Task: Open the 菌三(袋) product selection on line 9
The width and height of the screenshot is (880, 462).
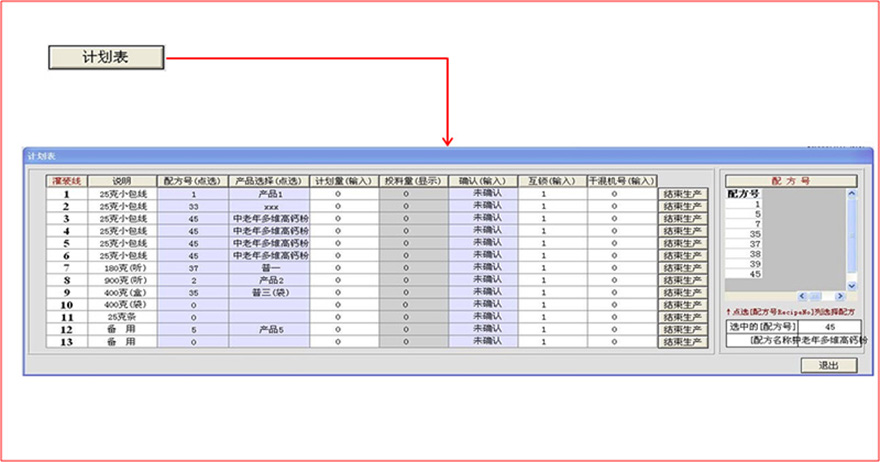Action: point(270,292)
